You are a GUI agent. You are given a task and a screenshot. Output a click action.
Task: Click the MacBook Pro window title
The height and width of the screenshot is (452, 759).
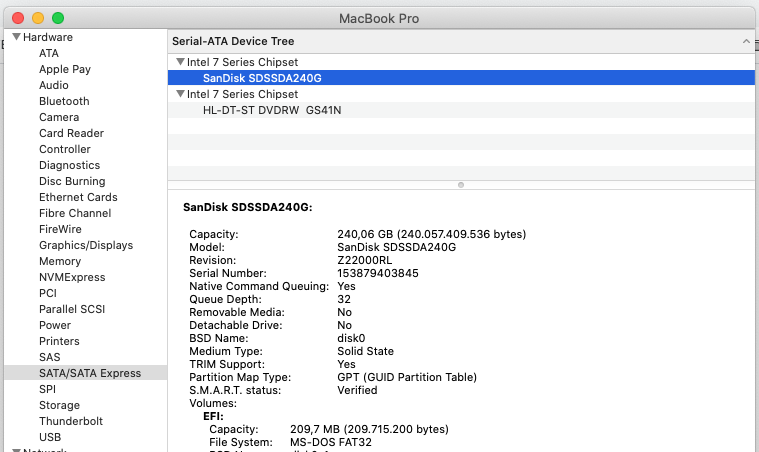coord(379,18)
